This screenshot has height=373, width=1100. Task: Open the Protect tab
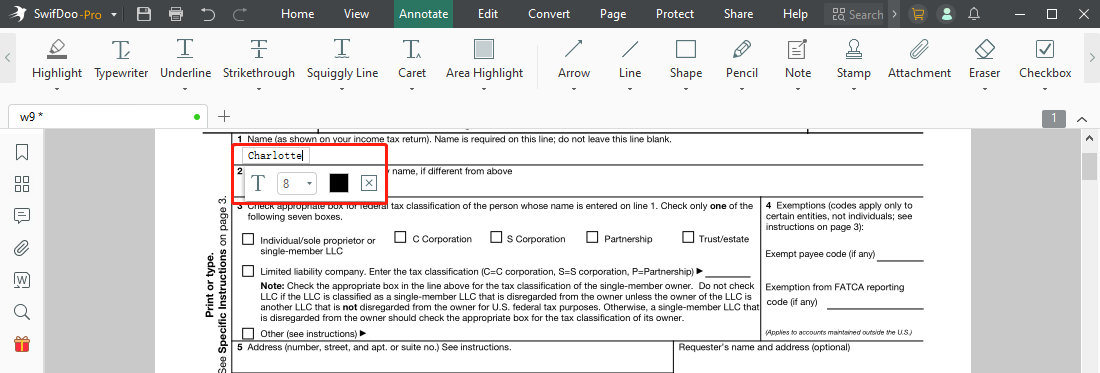click(x=675, y=14)
